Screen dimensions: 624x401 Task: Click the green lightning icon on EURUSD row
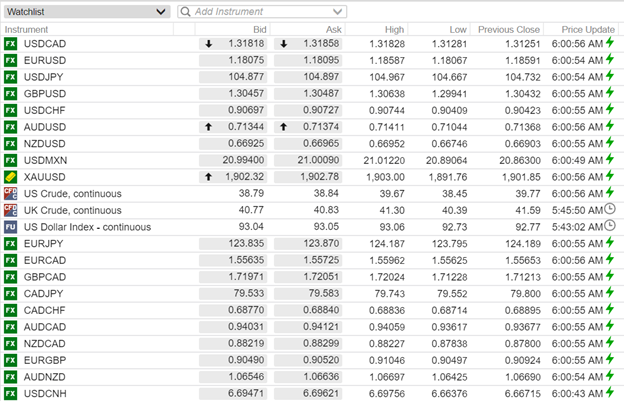pos(610,61)
